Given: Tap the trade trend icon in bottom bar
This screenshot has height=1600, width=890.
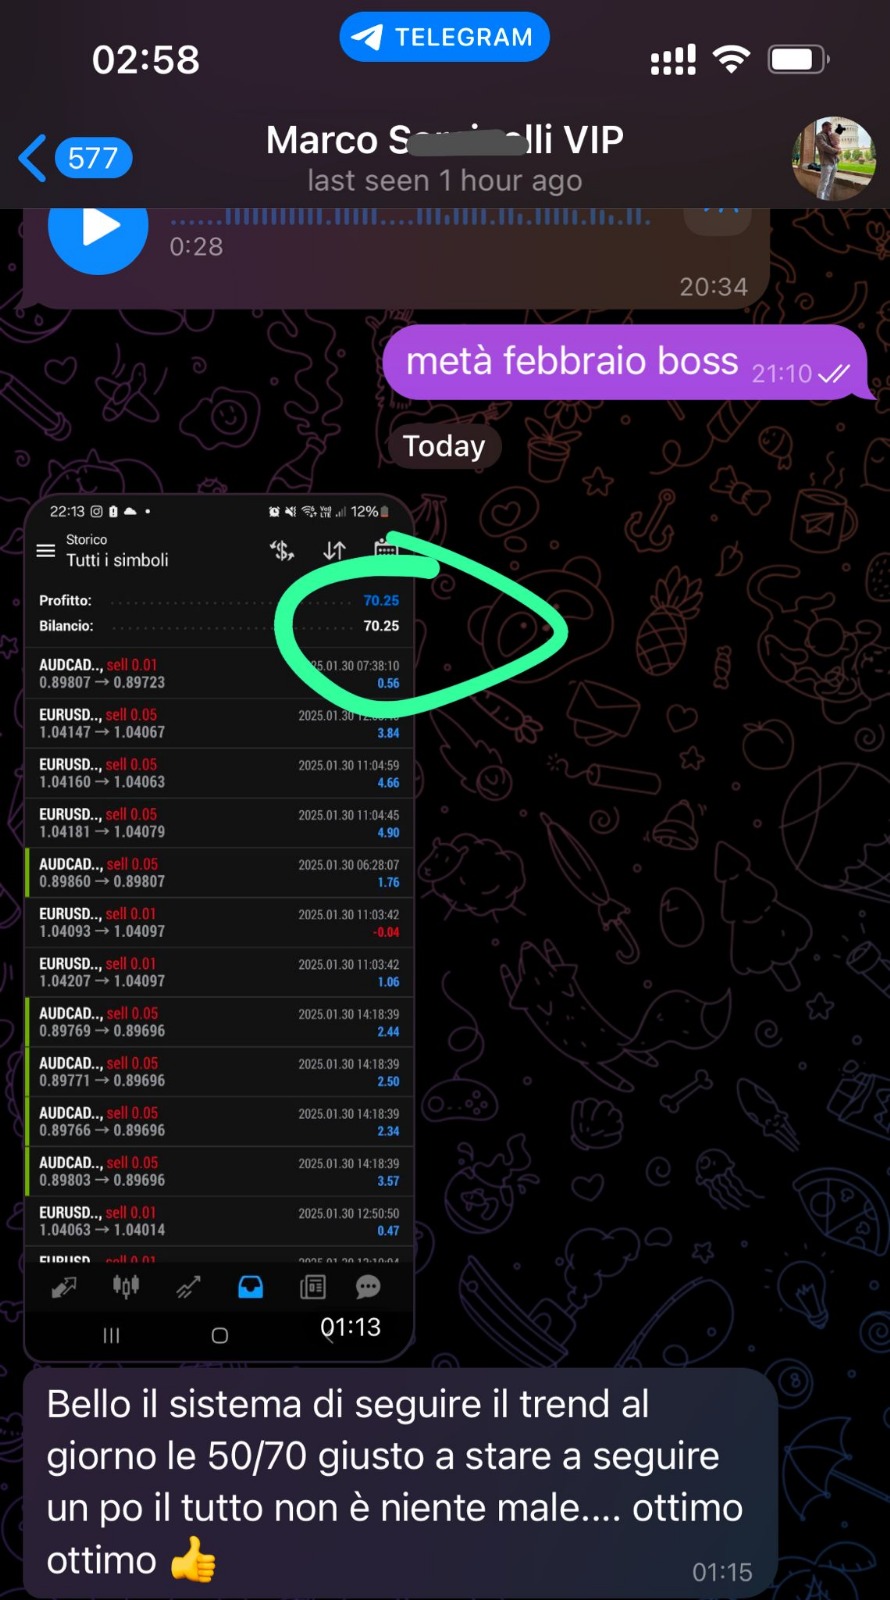Looking at the screenshot, I should [188, 1287].
